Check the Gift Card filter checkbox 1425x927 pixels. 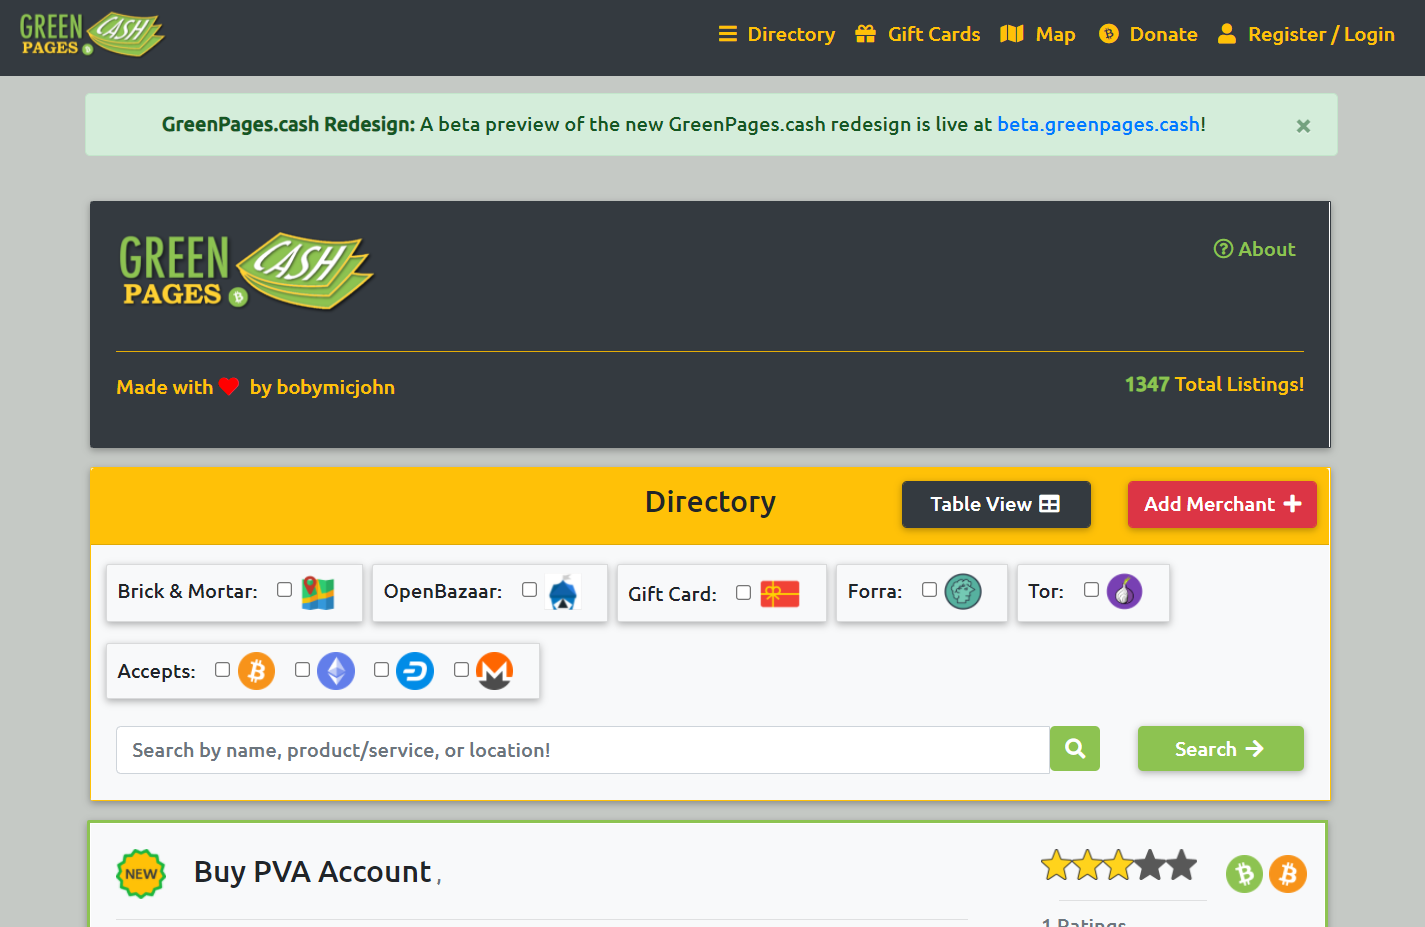click(x=743, y=593)
